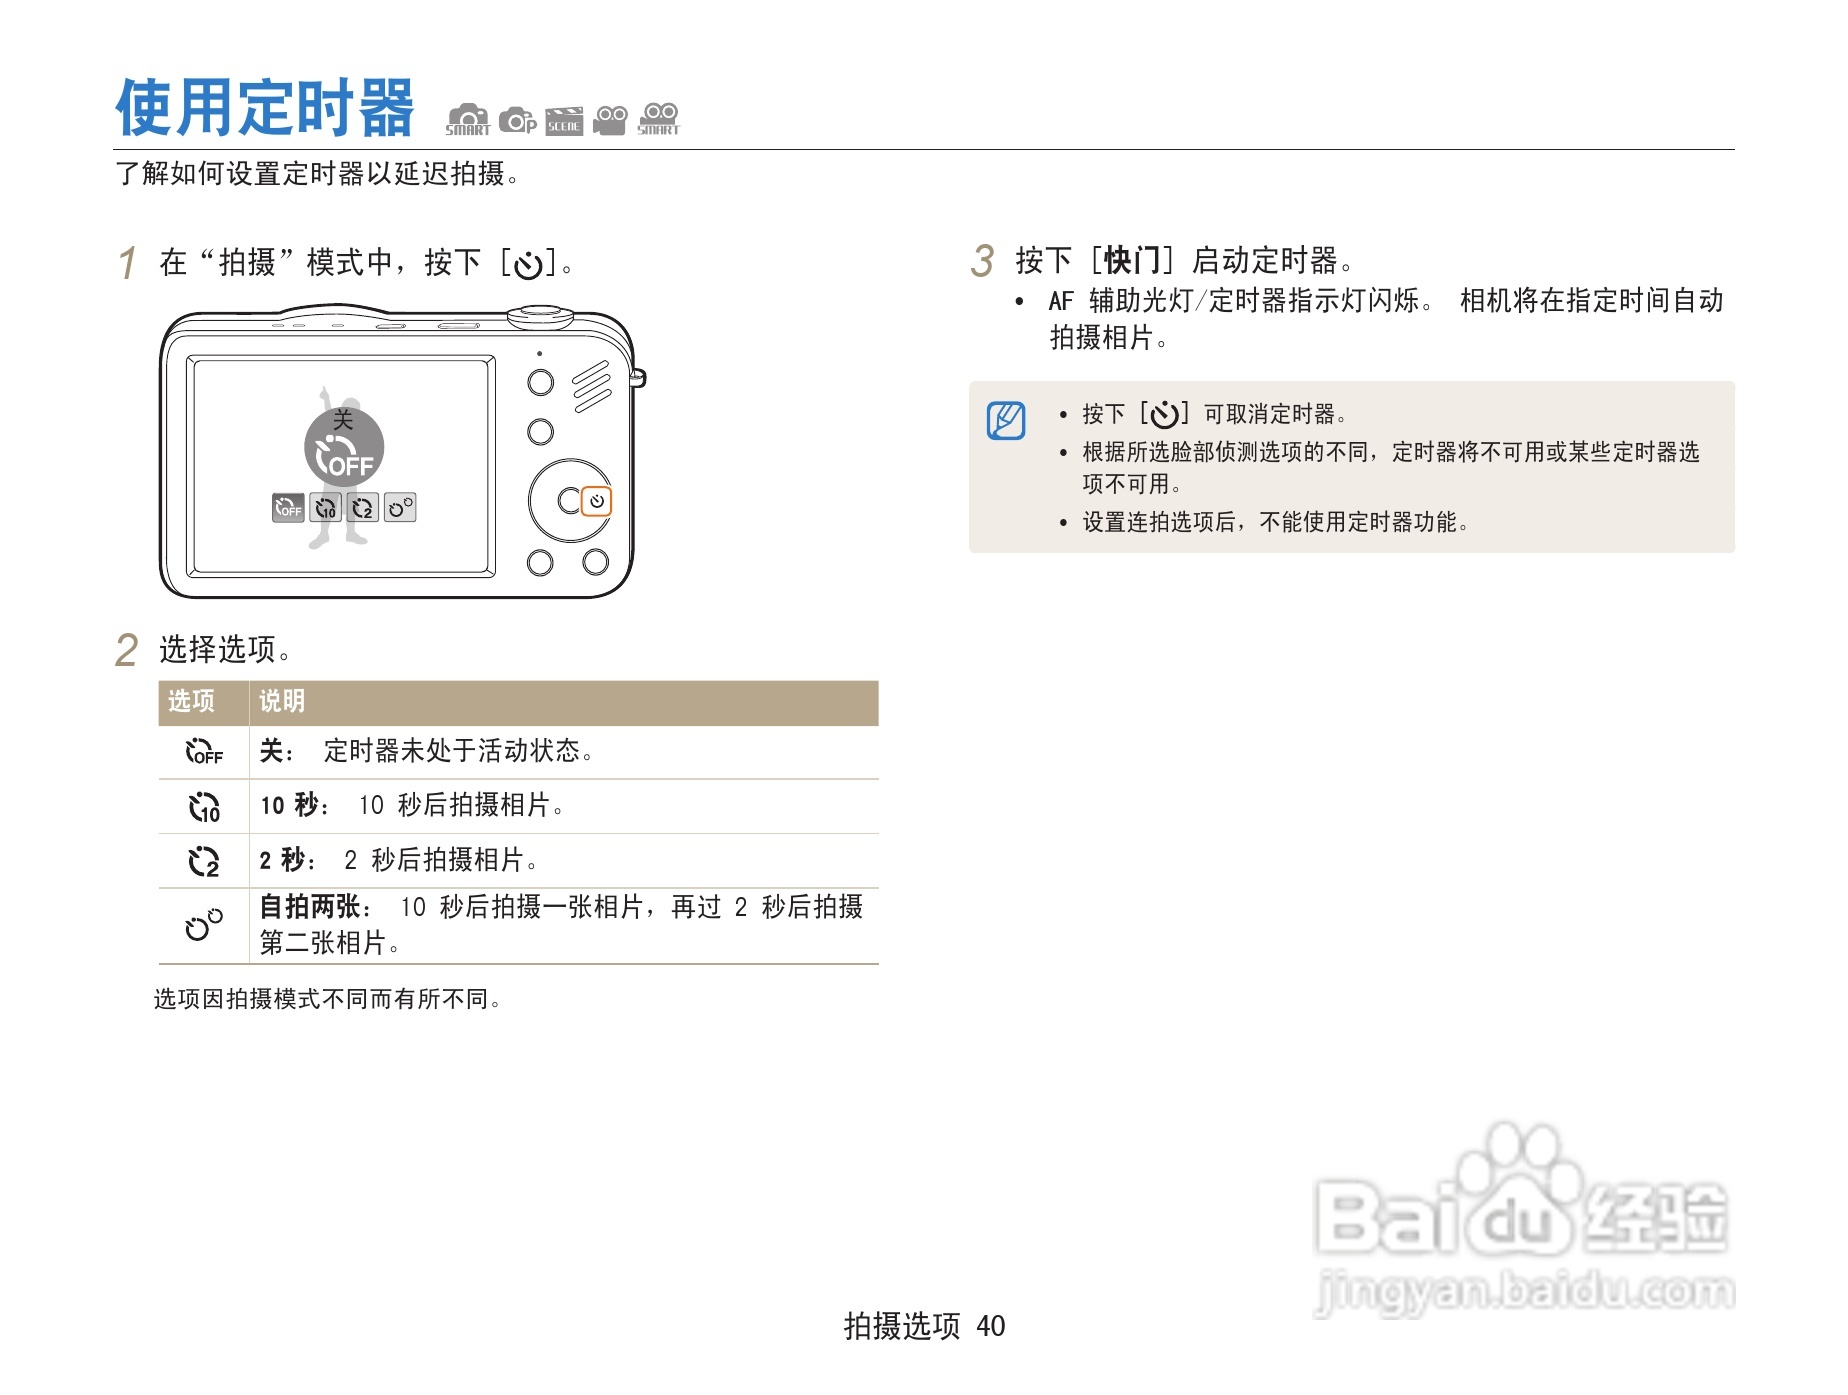Click the SCENE mode icon
The image size is (1848, 1395).
(x=564, y=120)
